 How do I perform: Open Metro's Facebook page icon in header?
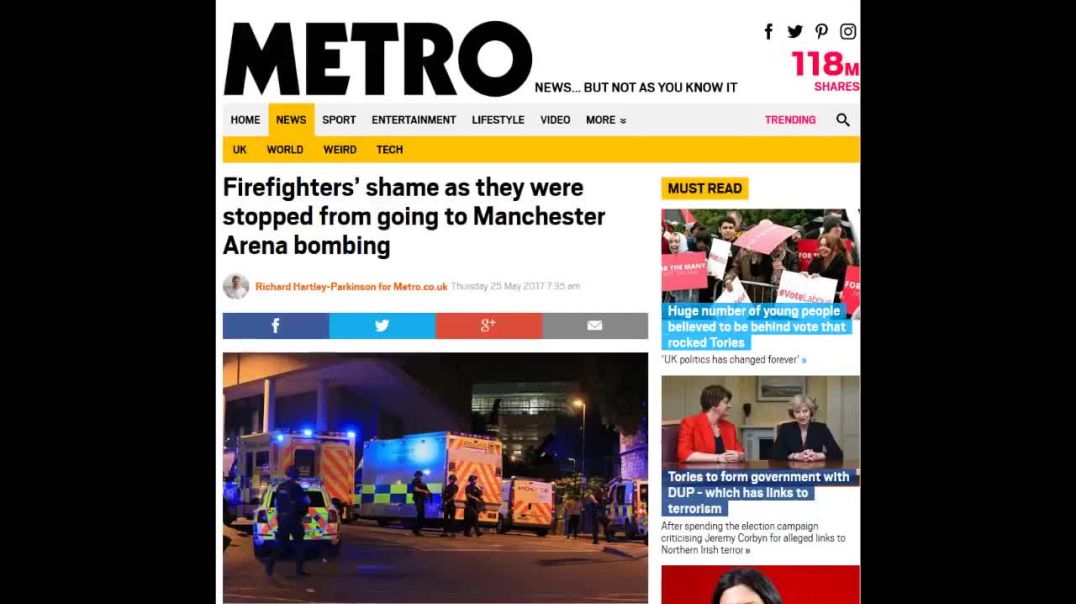(x=769, y=32)
